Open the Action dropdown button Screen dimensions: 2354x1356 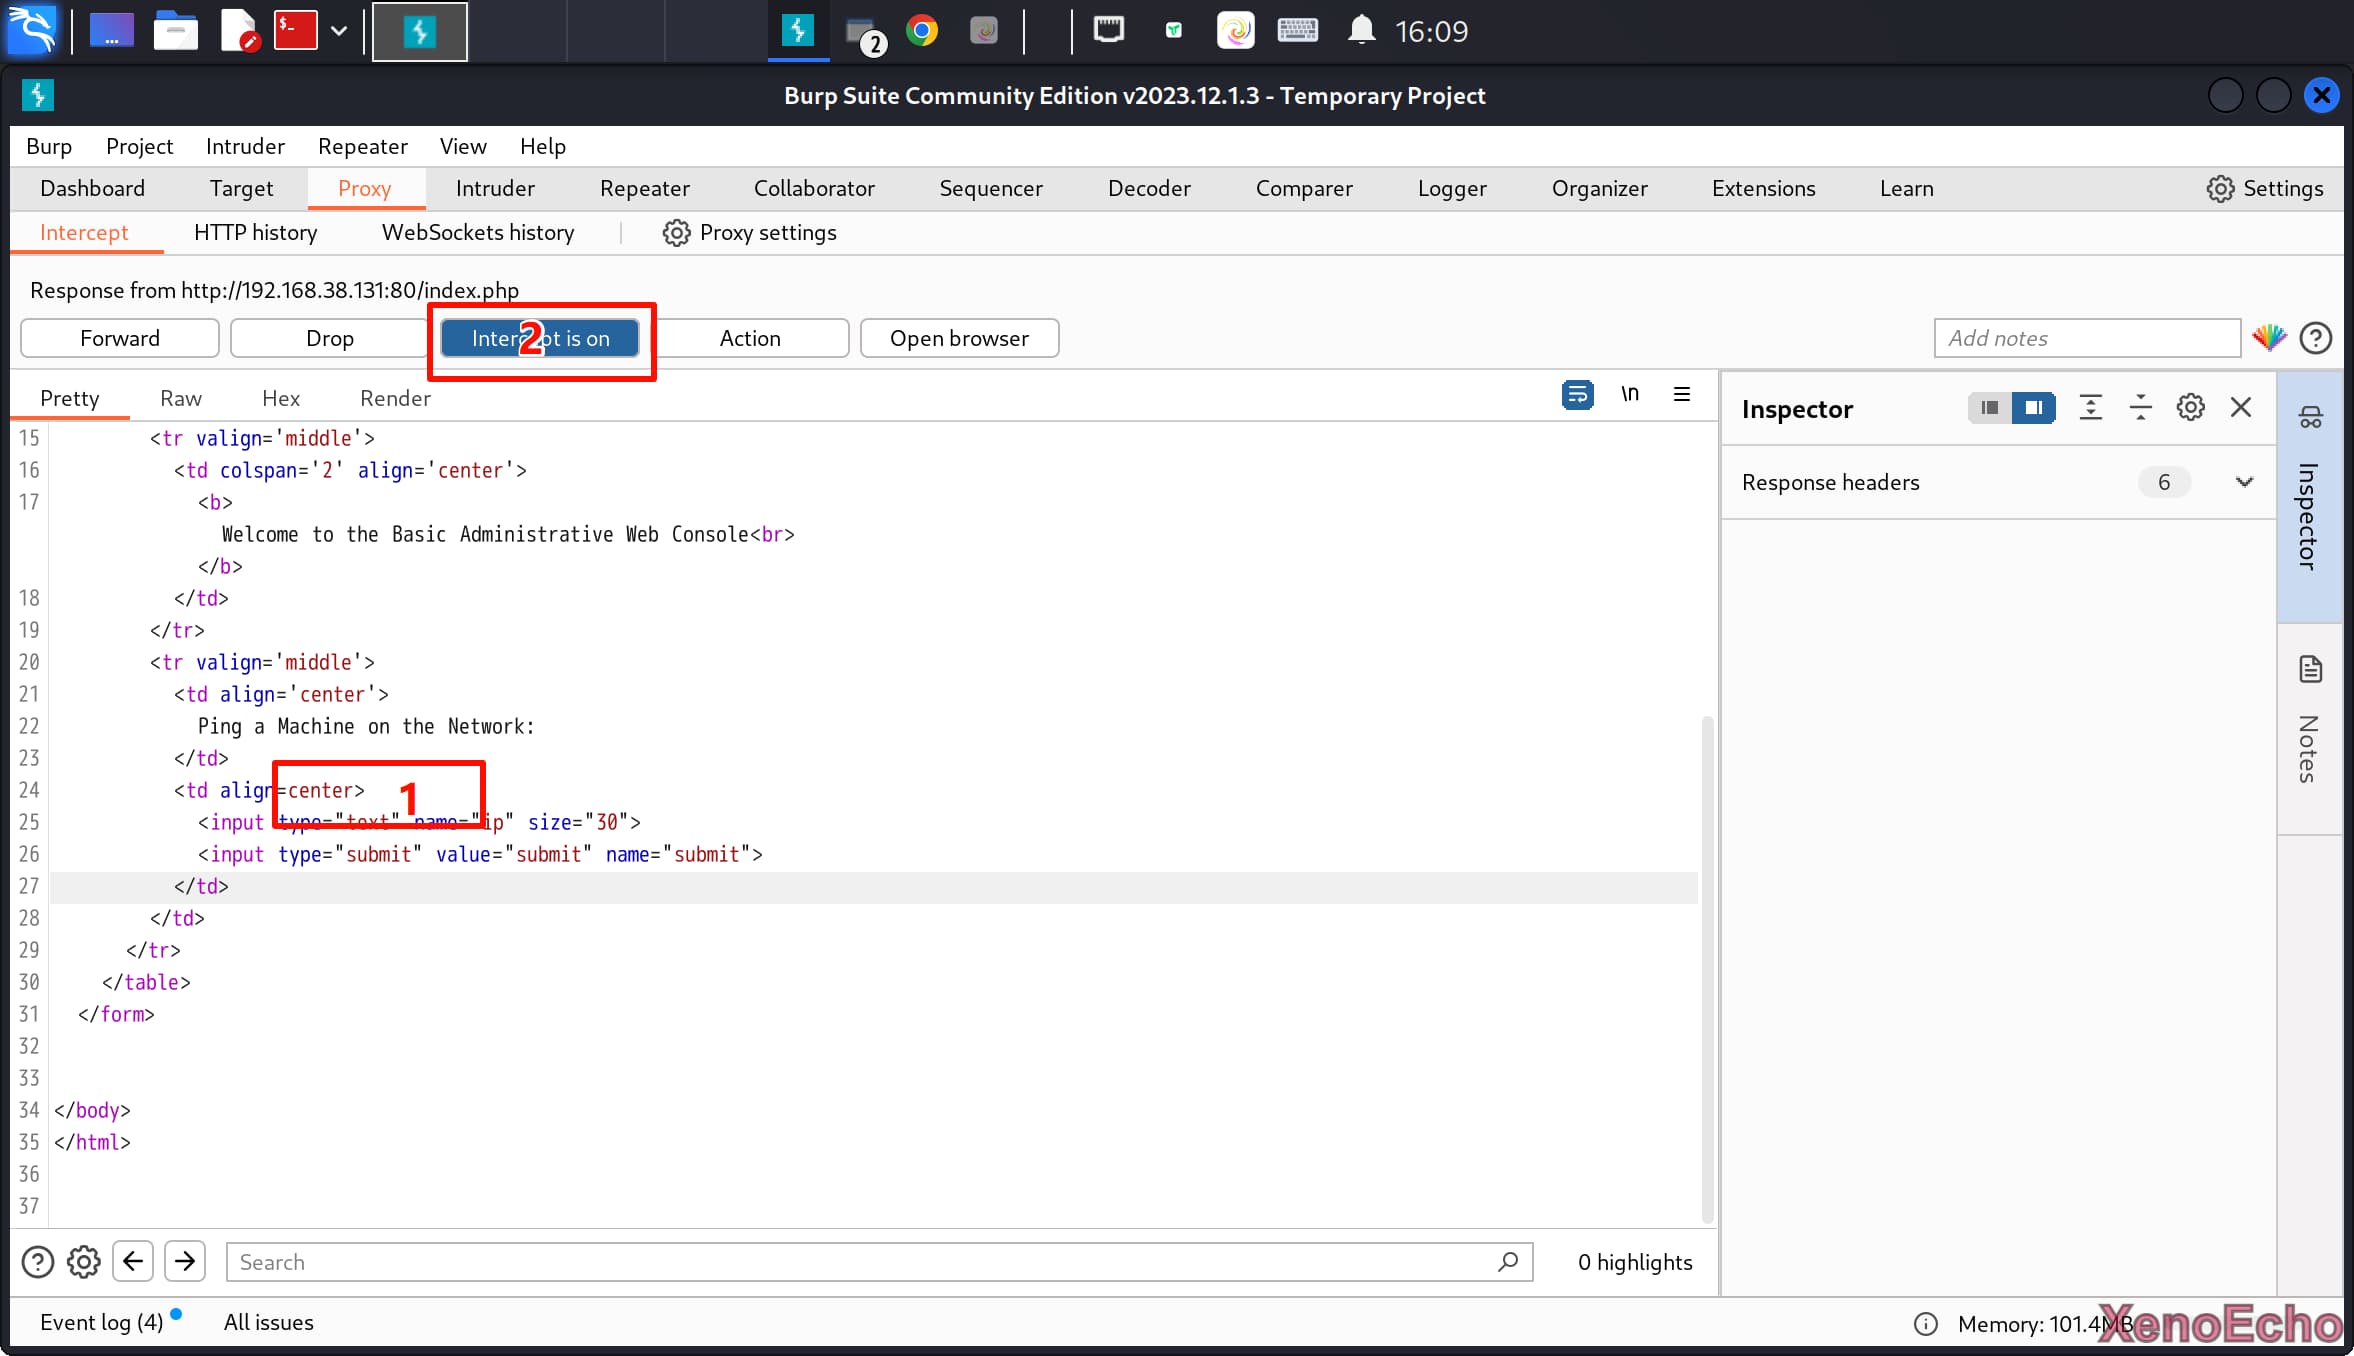pyautogui.click(x=750, y=338)
